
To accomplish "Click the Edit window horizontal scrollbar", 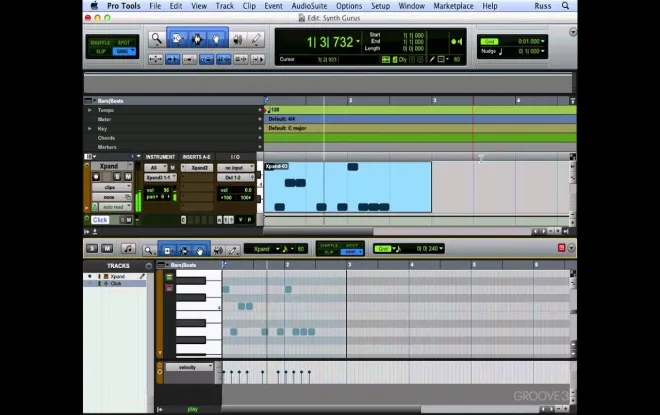I will tap(318, 231).
